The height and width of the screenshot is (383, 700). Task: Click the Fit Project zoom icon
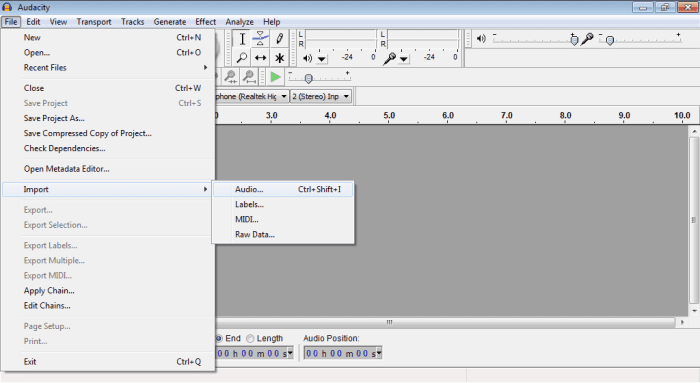coord(250,77)
